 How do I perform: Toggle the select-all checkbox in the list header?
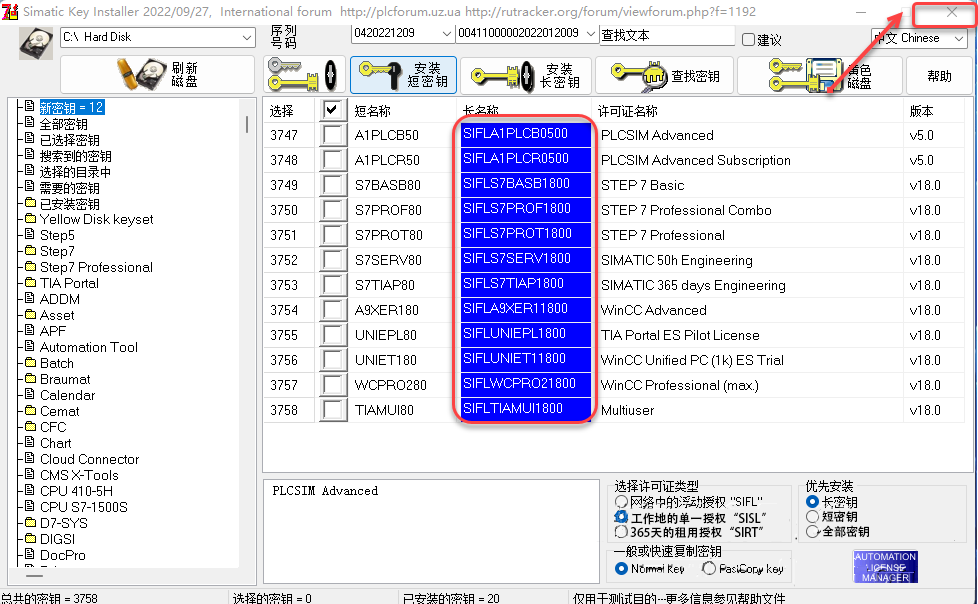click(333, 110)
